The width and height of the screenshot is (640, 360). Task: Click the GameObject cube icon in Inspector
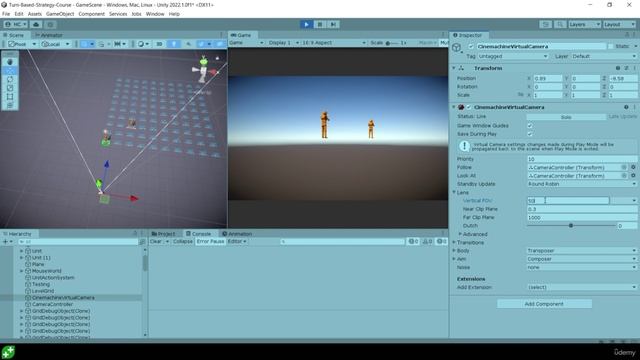pyautogui.click(x=457, y=48)
